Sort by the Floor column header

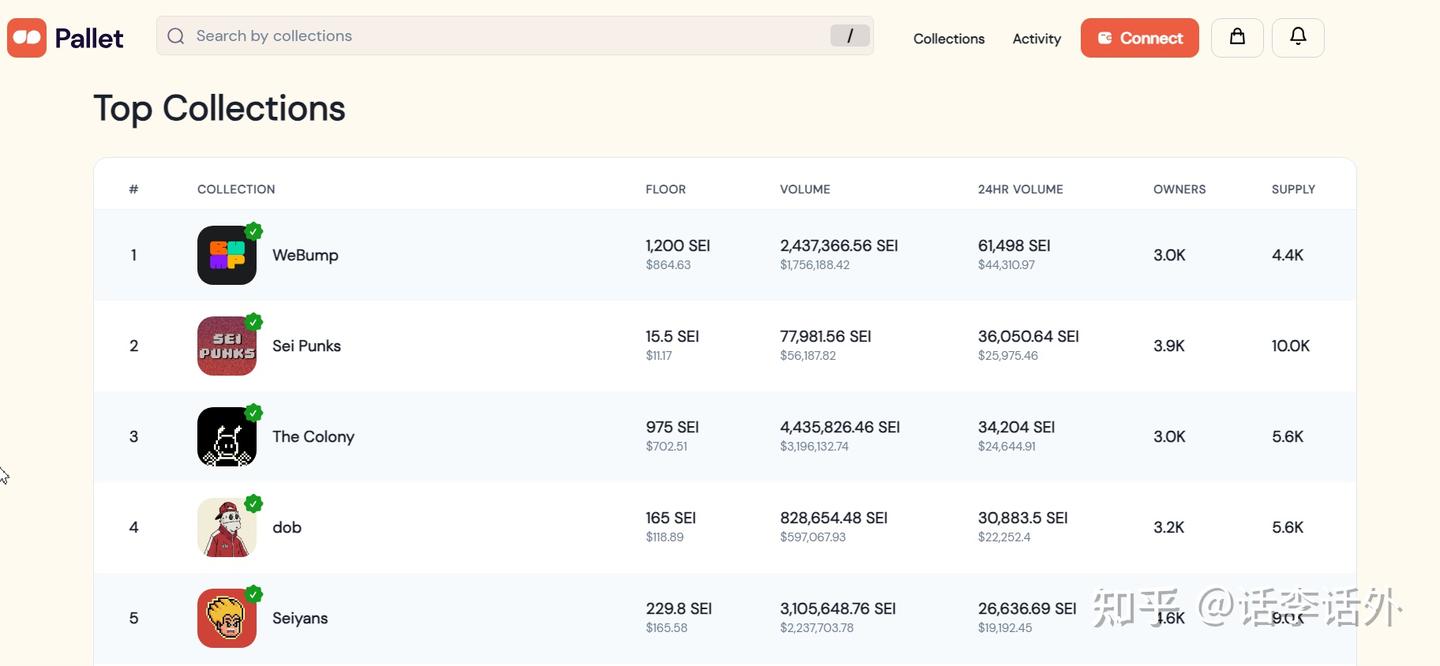point(665,189)
